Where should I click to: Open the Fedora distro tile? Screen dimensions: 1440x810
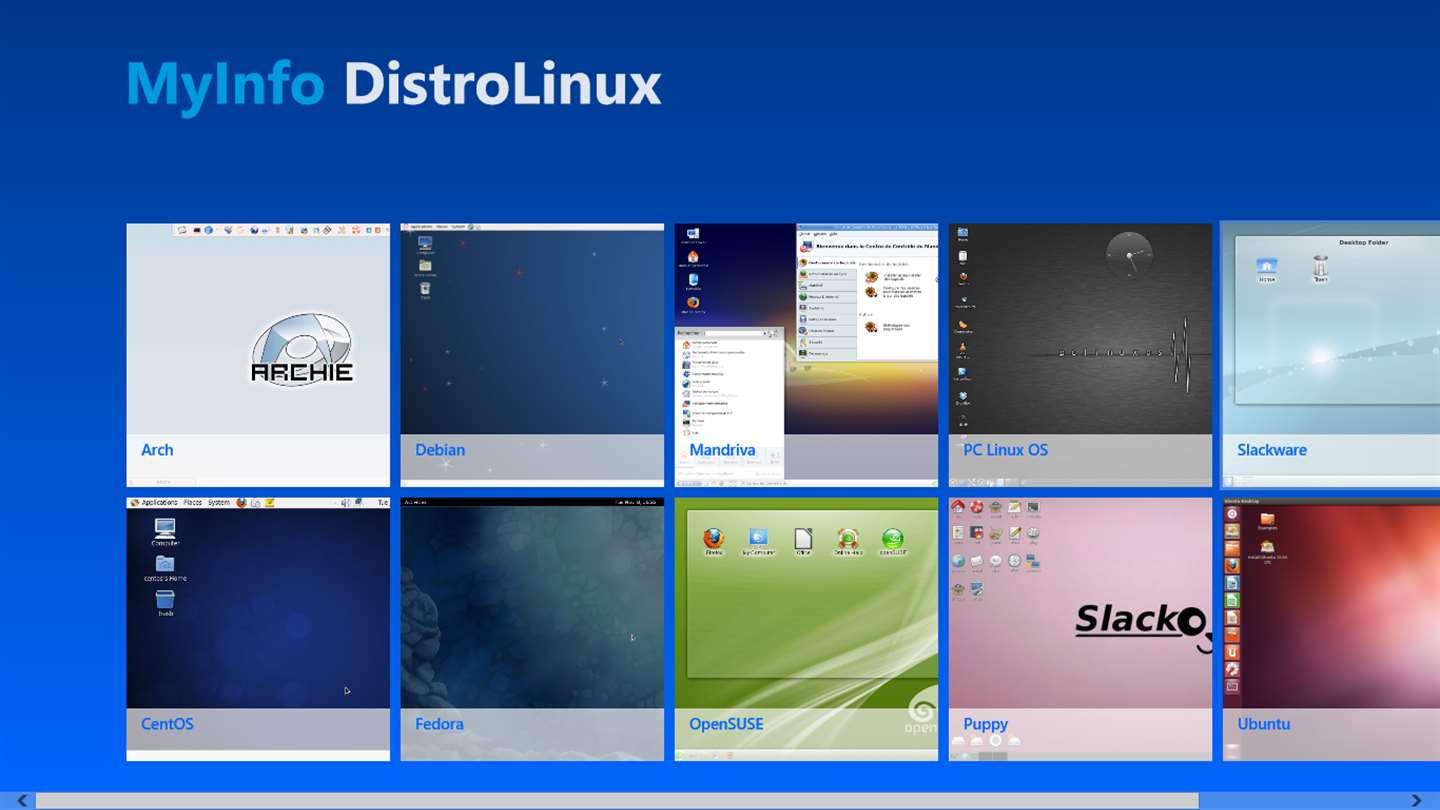coord(532,629)
